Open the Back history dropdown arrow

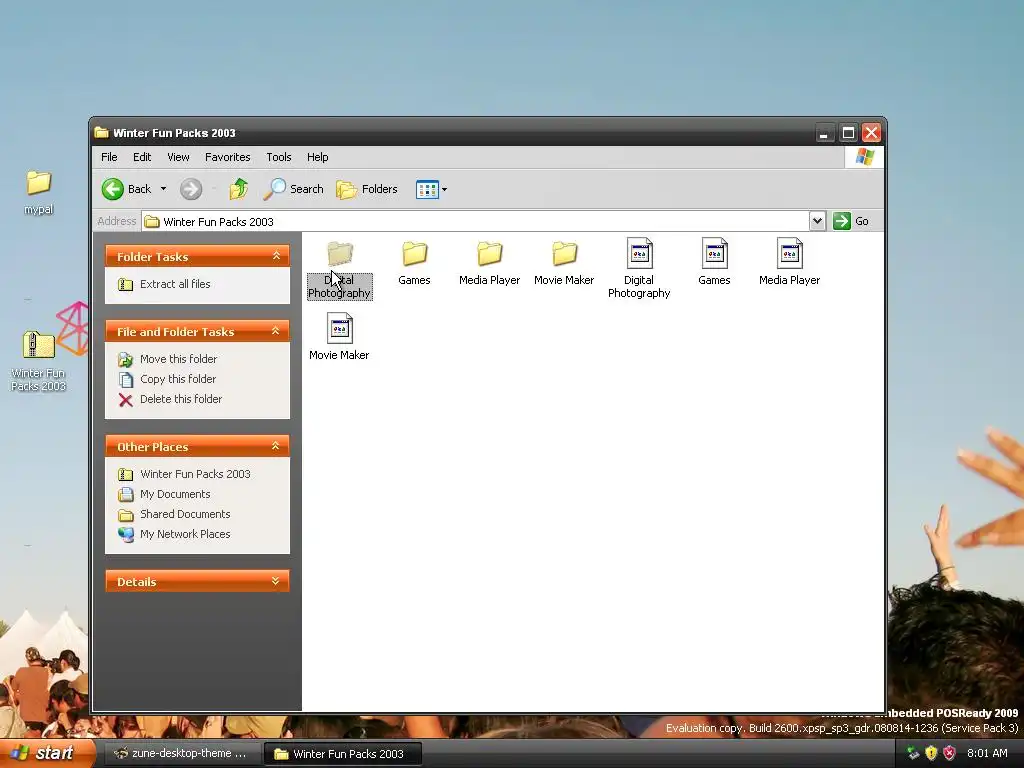point(163,189)
